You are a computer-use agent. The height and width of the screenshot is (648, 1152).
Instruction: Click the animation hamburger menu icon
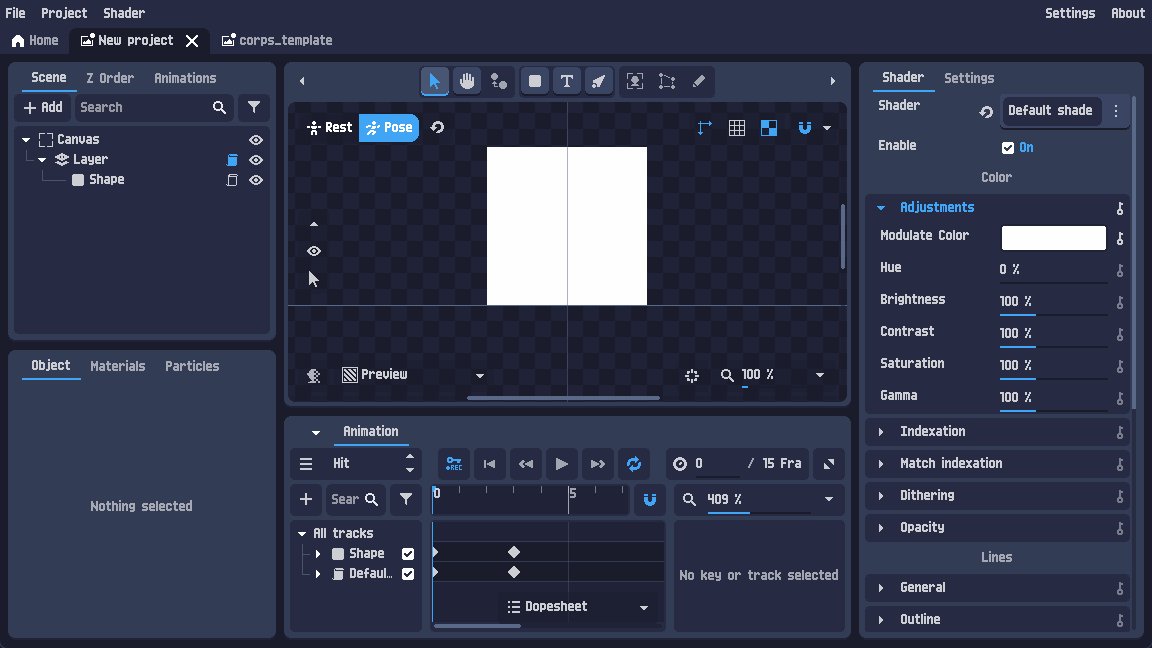tap(306, 464)
